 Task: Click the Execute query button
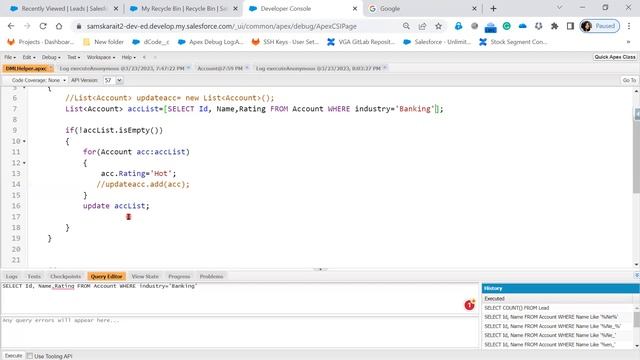pos(13,356)
